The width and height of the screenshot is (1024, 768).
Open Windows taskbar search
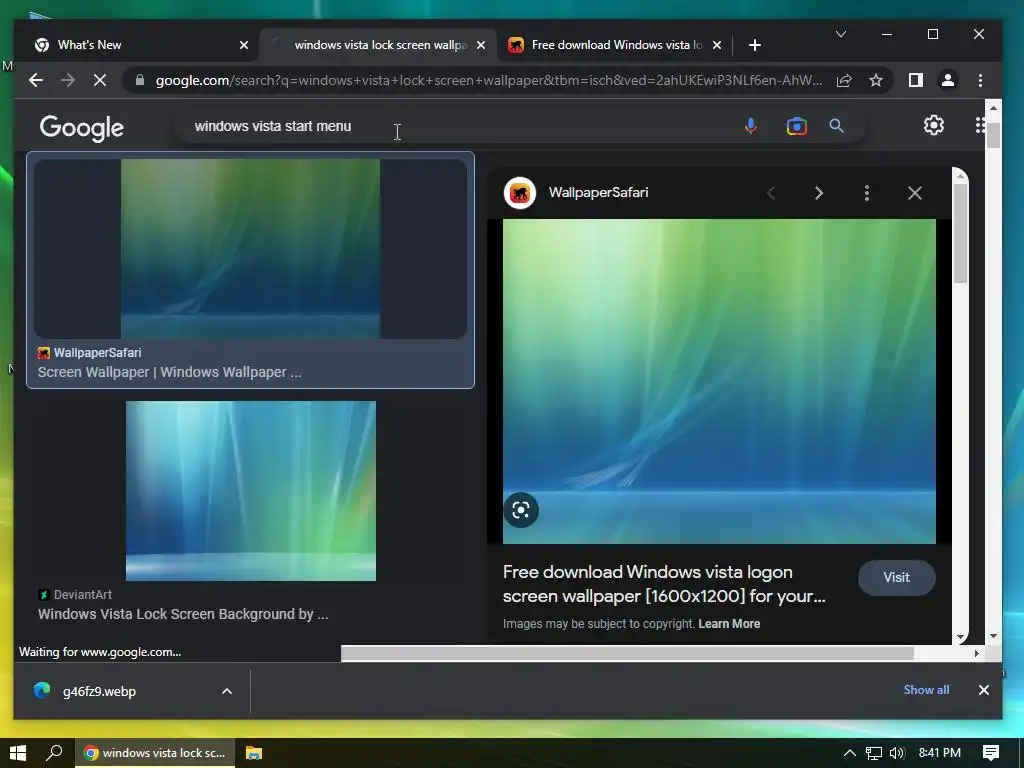54,753
